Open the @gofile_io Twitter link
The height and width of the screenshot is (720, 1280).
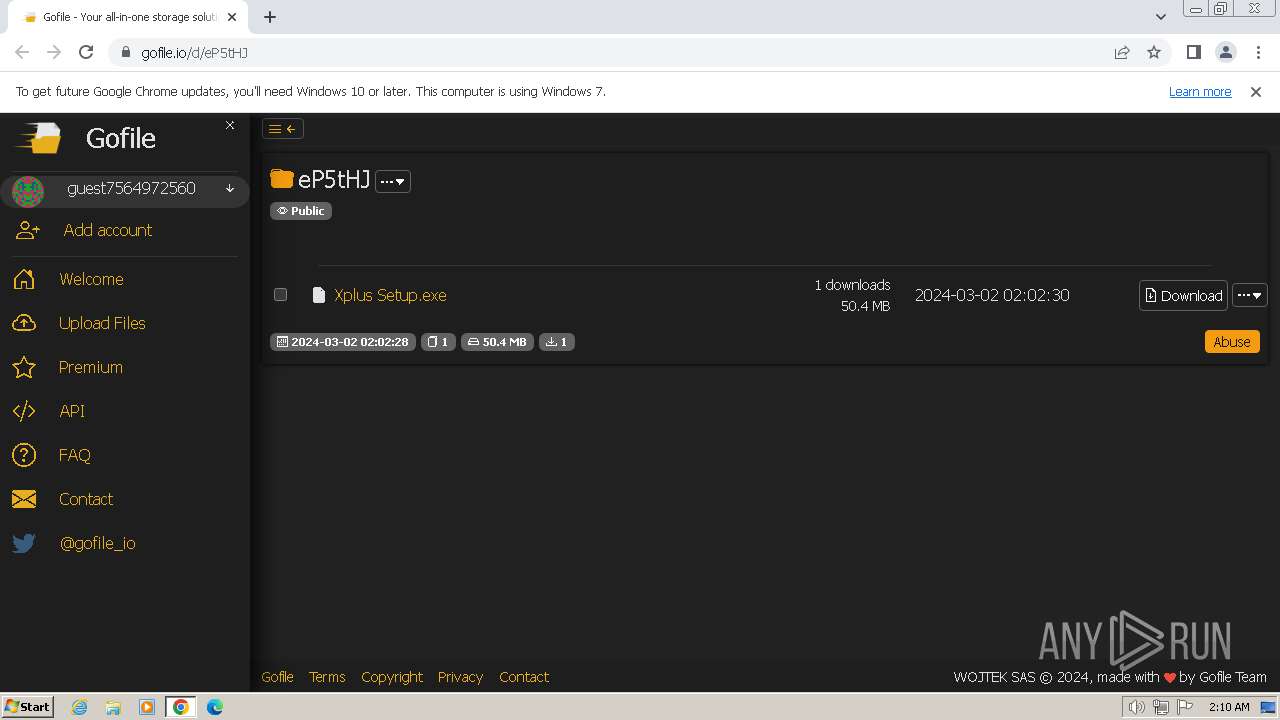click(97, 543)
